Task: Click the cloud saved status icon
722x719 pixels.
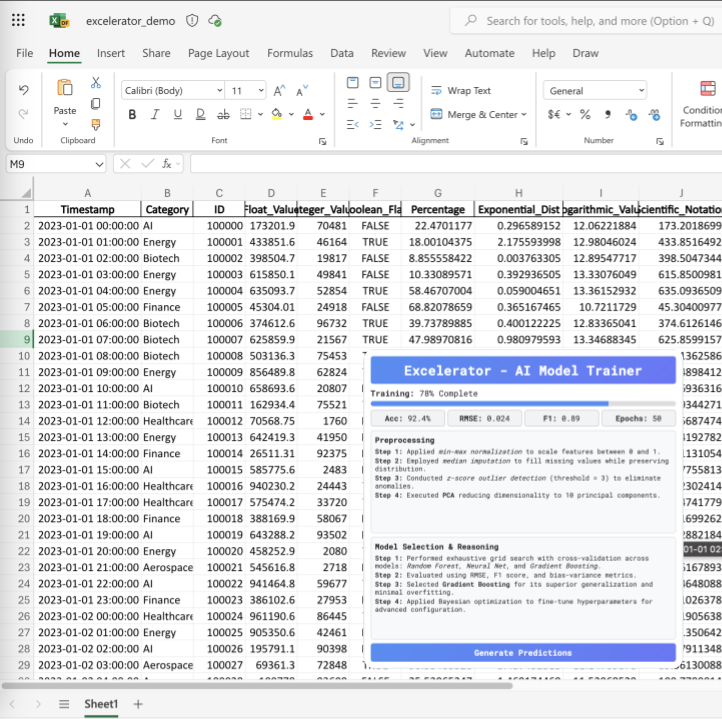Action: 215,21
